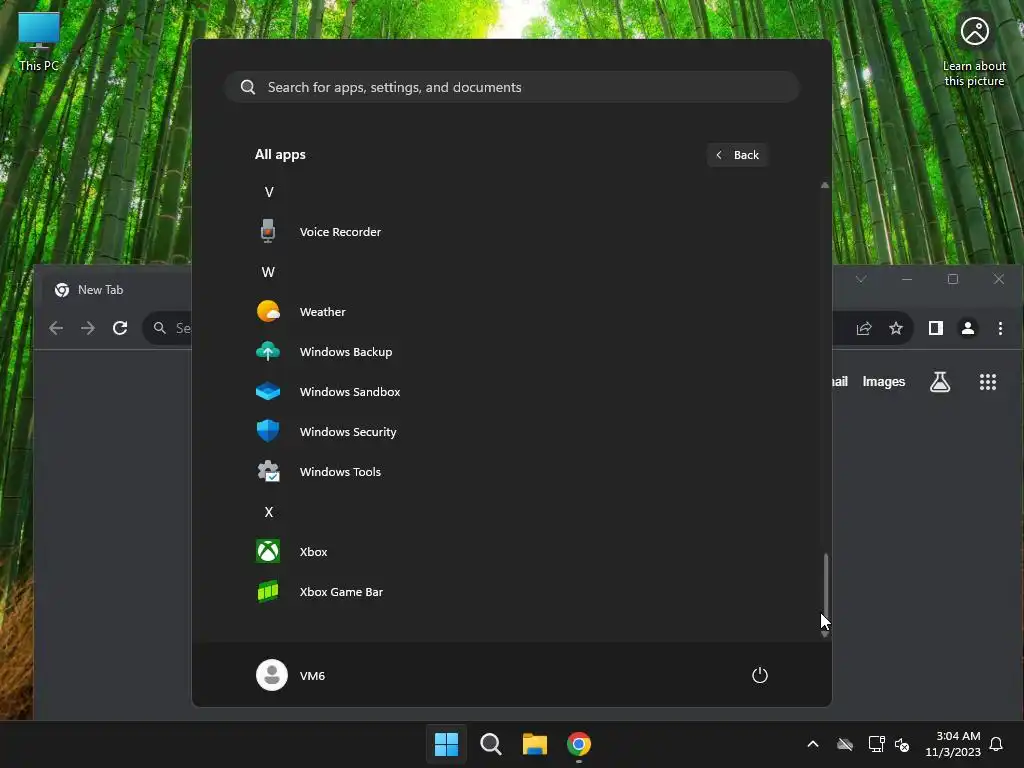Open This PC desktop icon

pos(39,41)
